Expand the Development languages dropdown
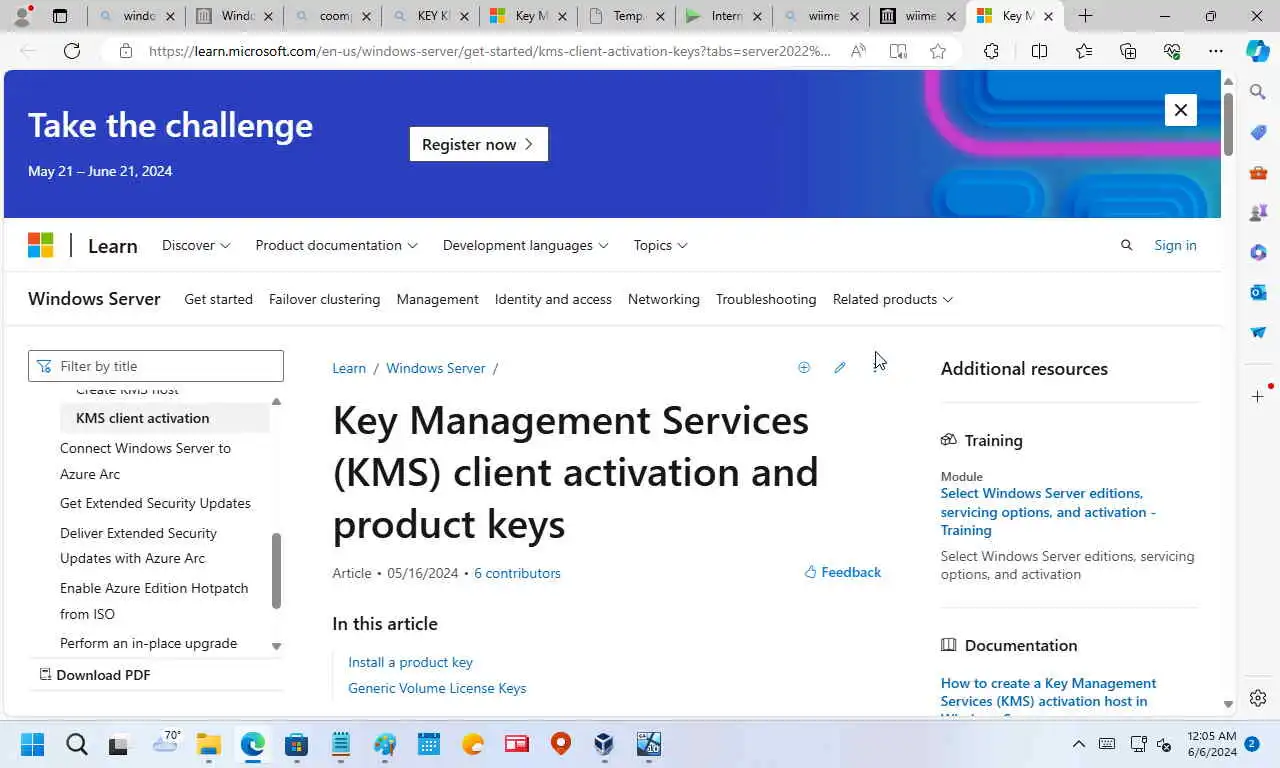 pyautogui.click(x=525, y=245)
